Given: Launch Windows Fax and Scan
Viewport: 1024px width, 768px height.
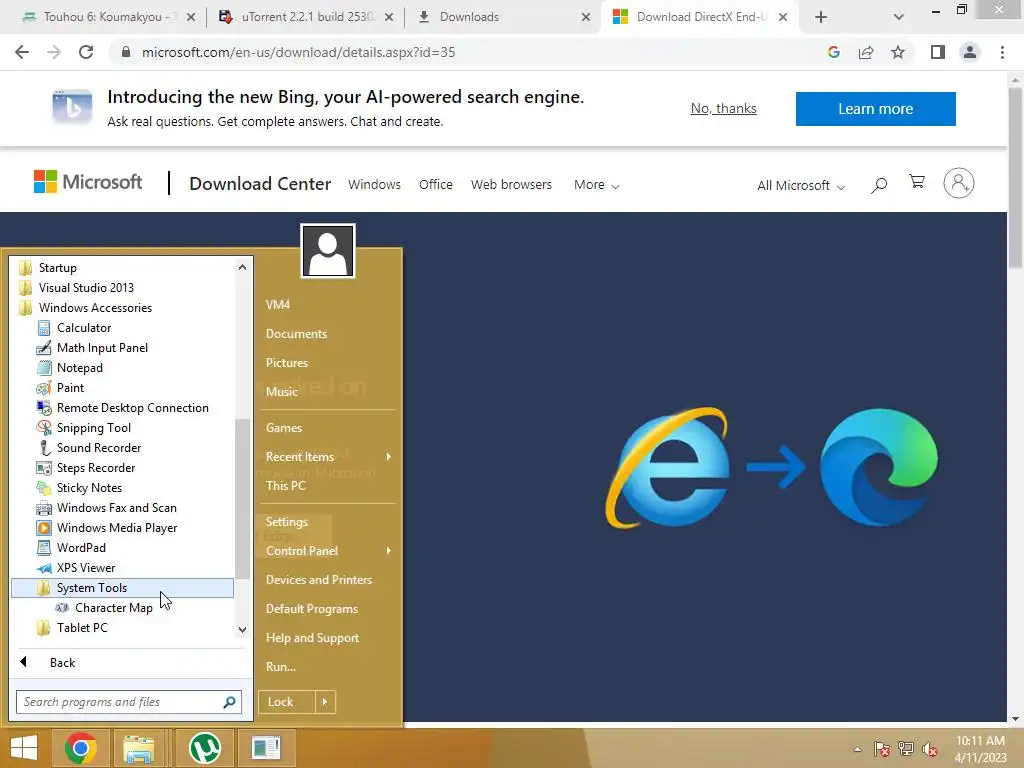Looking at the screenshot, I should [116, 508].
